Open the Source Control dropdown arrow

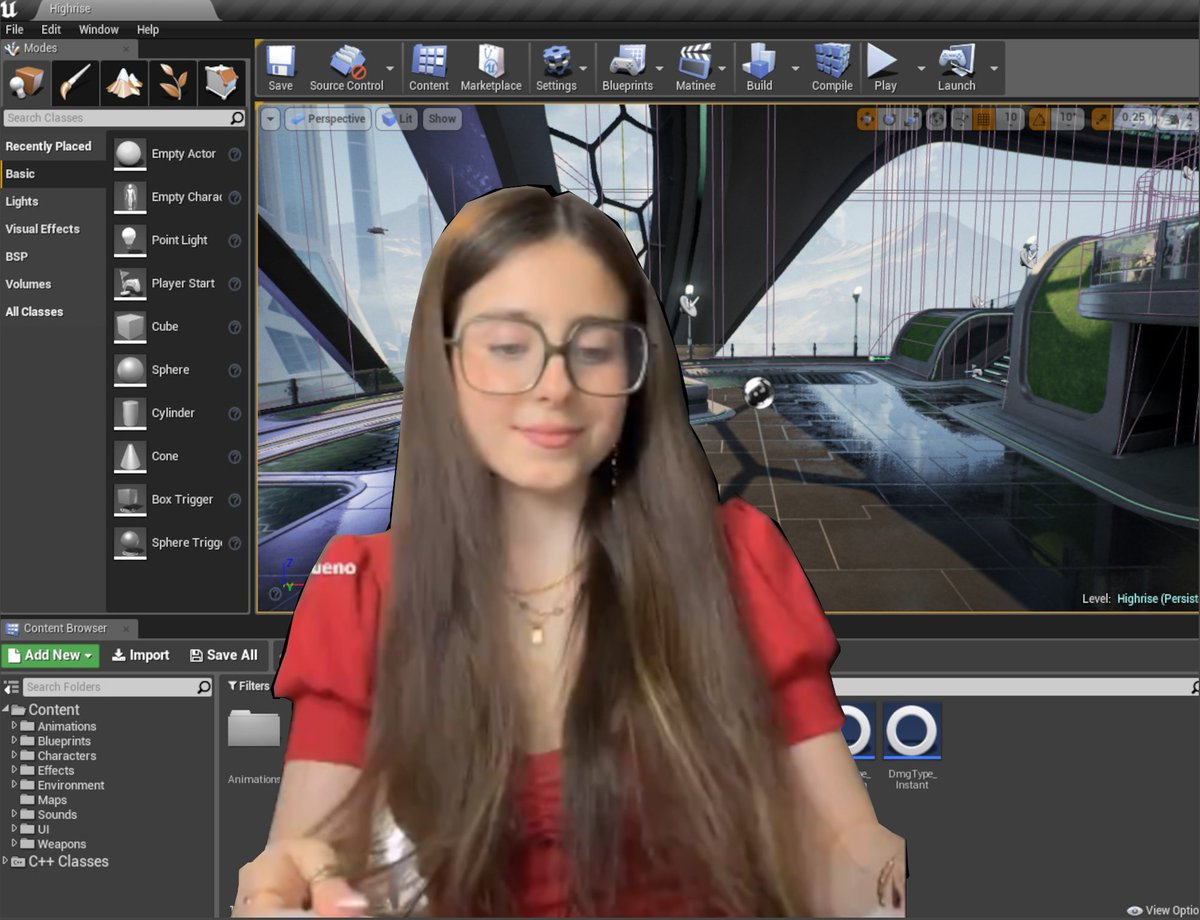click(391, 69)
